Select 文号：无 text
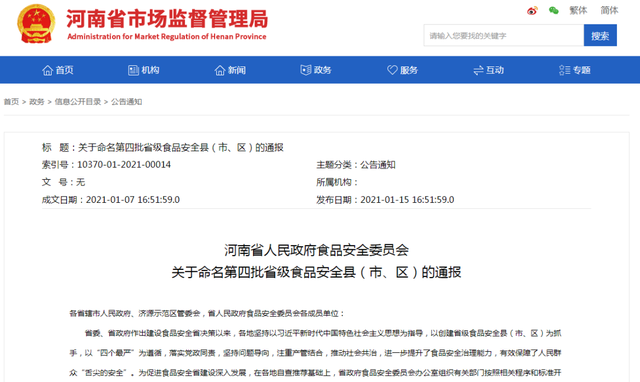The height and width of the screenshot is (382, 640). 63,182
